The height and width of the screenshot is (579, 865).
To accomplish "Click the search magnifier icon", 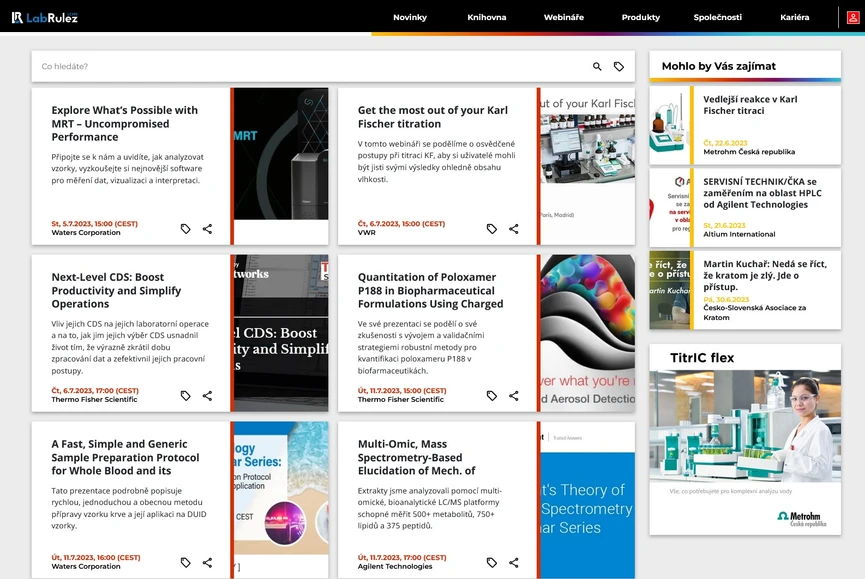I will 597,66.
